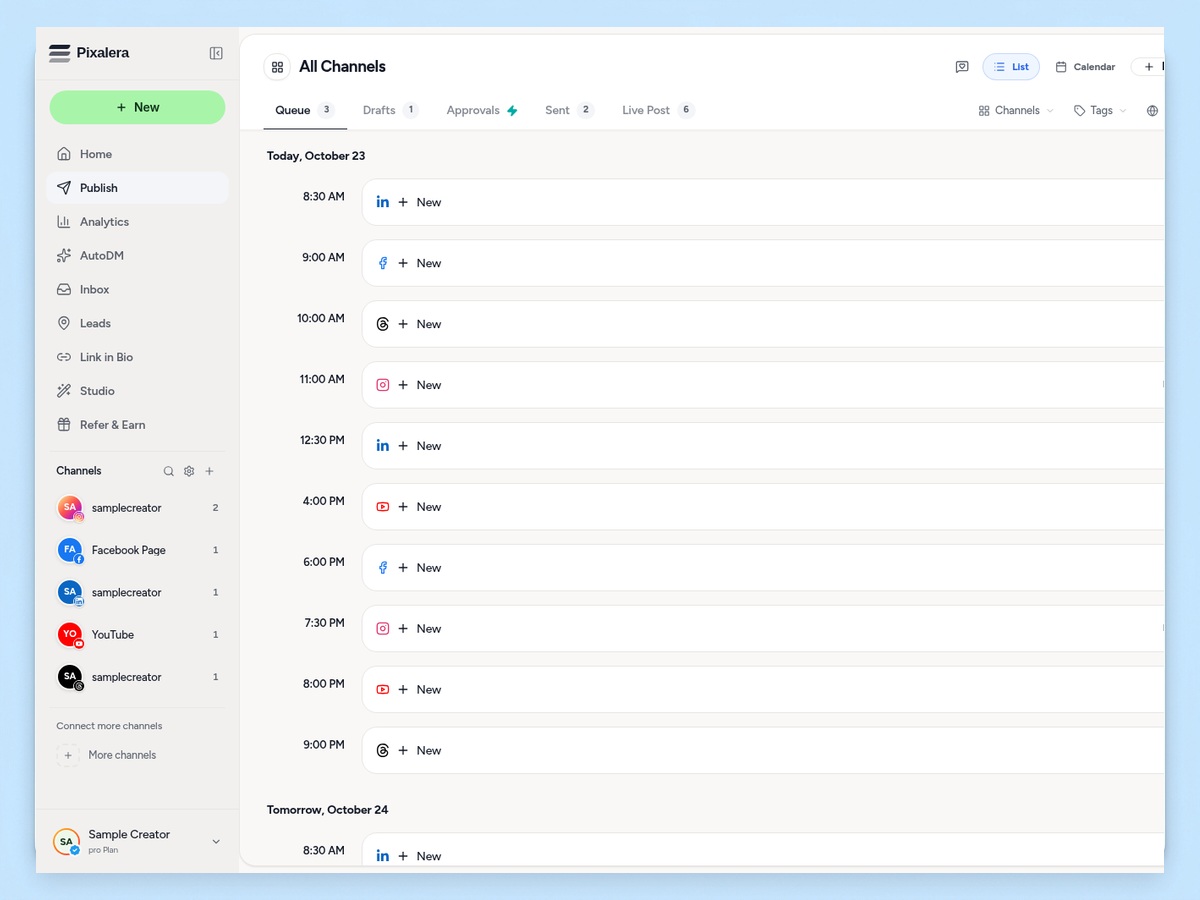Switch to the Approvals tab
This screenshot has width=1200, height=900.
(482, 110)
